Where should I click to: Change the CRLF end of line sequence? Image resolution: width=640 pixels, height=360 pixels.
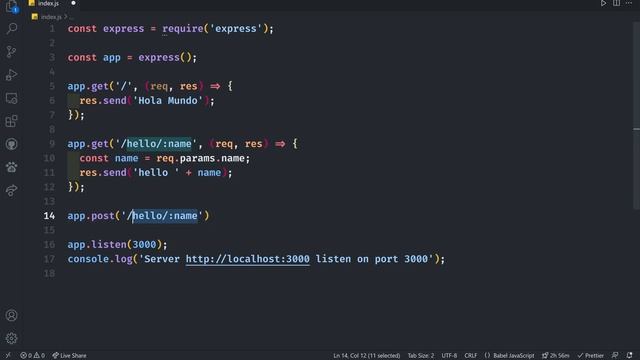[471, 356]
